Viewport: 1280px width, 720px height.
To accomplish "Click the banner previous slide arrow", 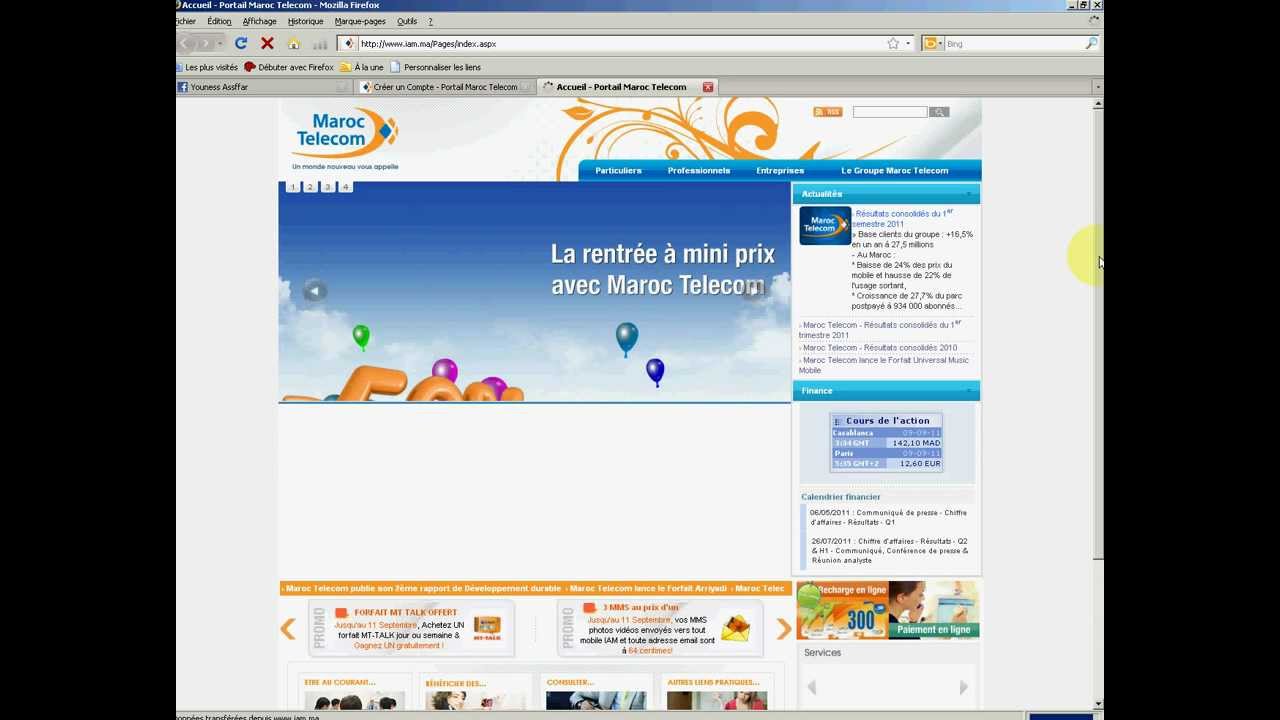I will click(315, 291).
